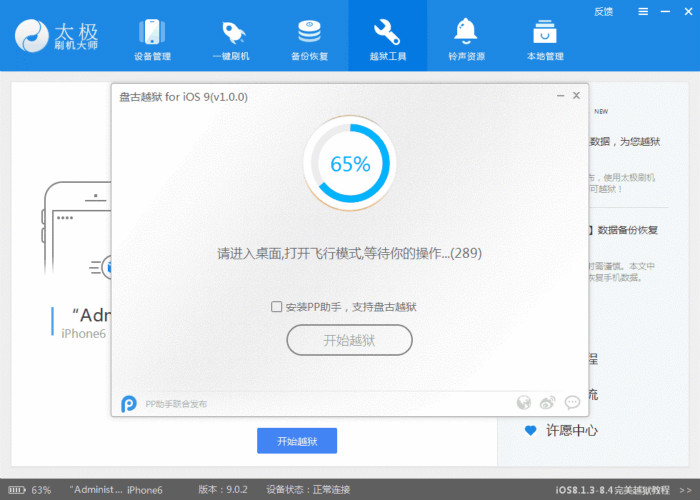Click the PP助手联合发布 text
The width and height of the screenshot is (700, 500).
point(176,404)
